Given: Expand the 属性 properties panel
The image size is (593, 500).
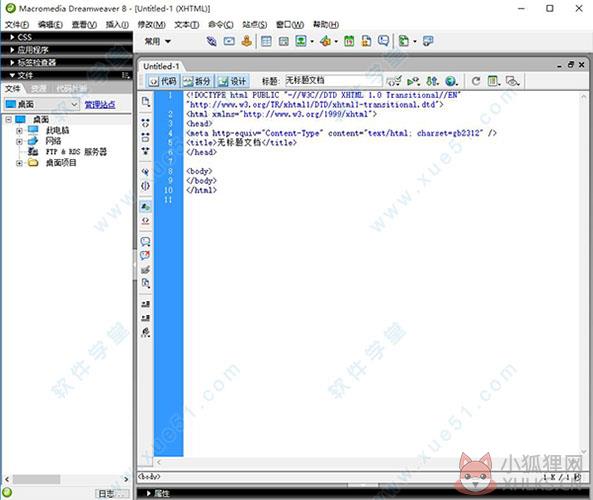Looking at the screenshot, I should click(x=149, y=493).
